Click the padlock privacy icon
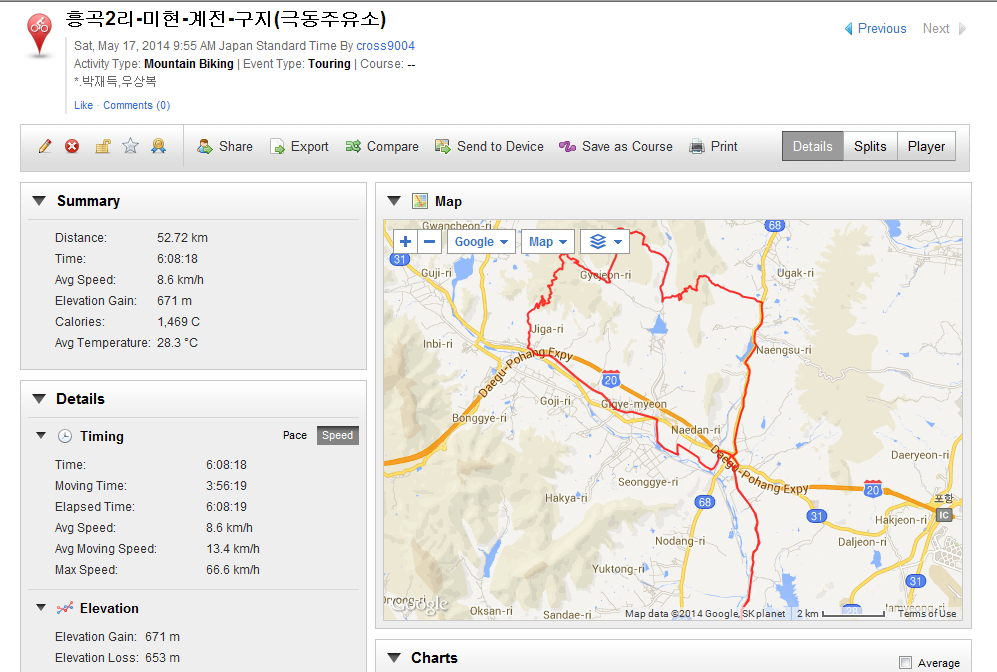997x672 pixels. coord(102,146)
